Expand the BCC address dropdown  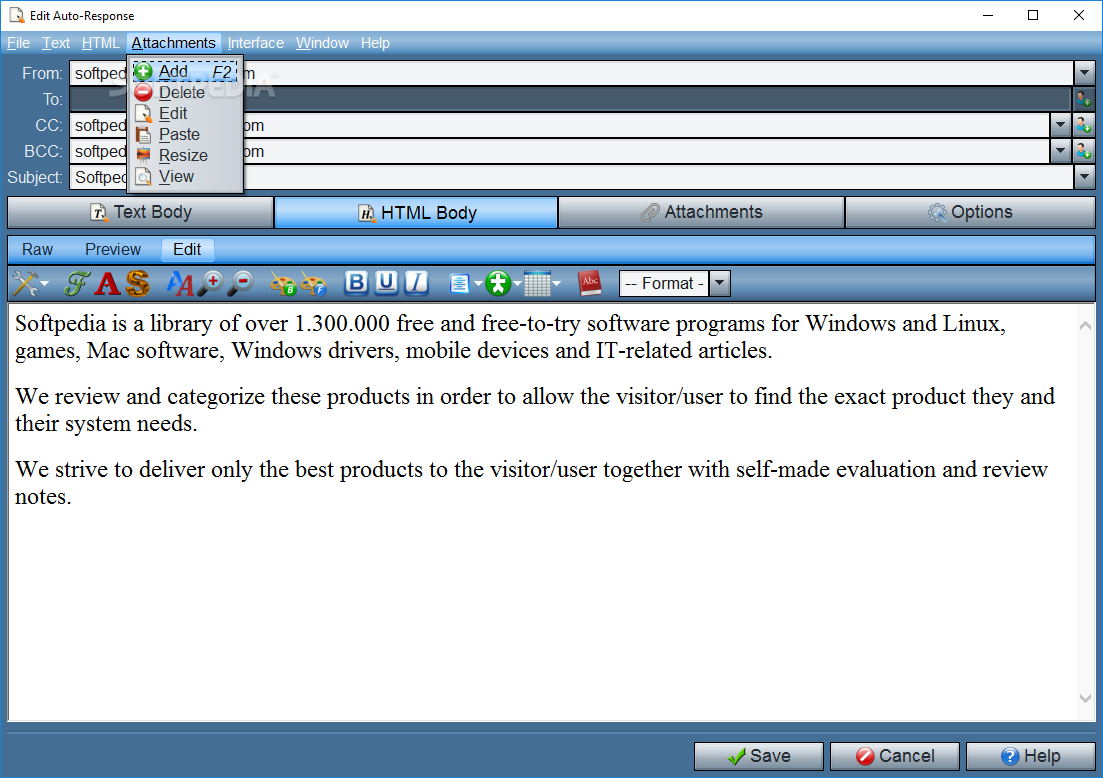tap(1060, 151)
